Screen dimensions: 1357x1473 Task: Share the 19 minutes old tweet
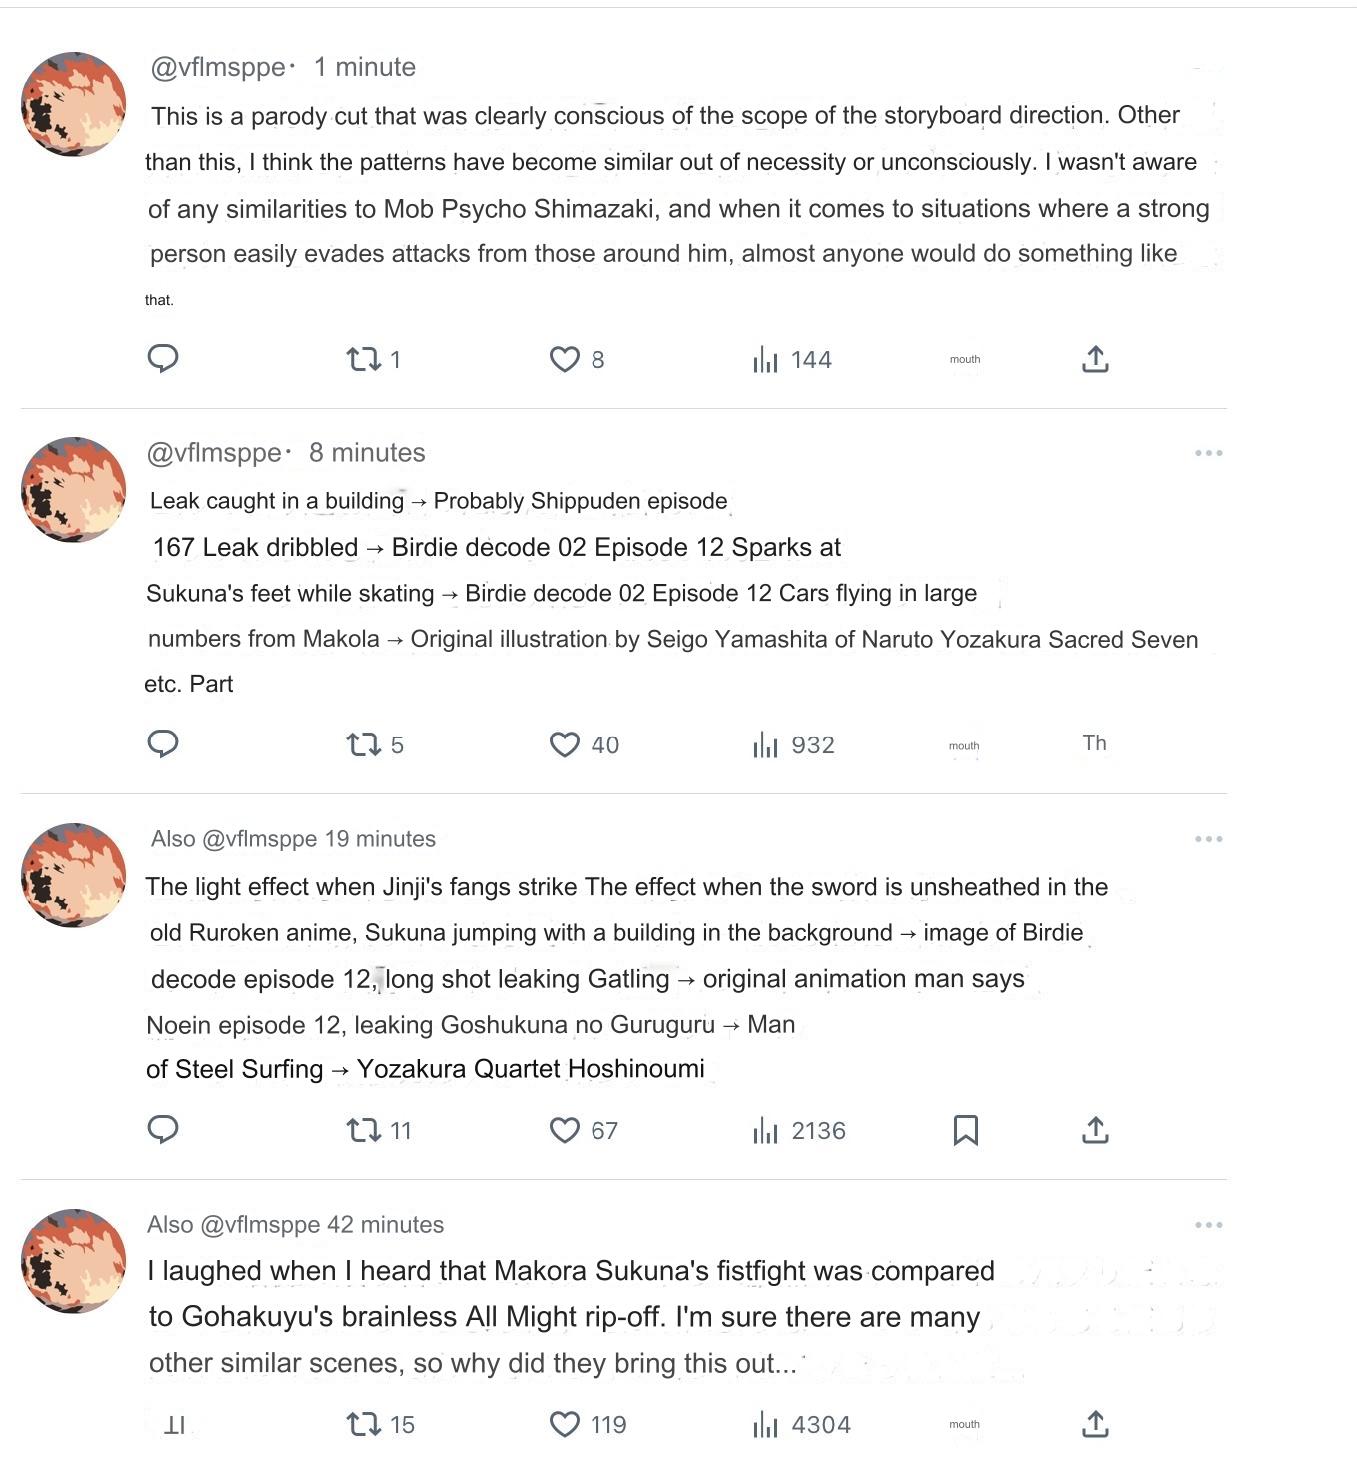pos(1095,1130)
